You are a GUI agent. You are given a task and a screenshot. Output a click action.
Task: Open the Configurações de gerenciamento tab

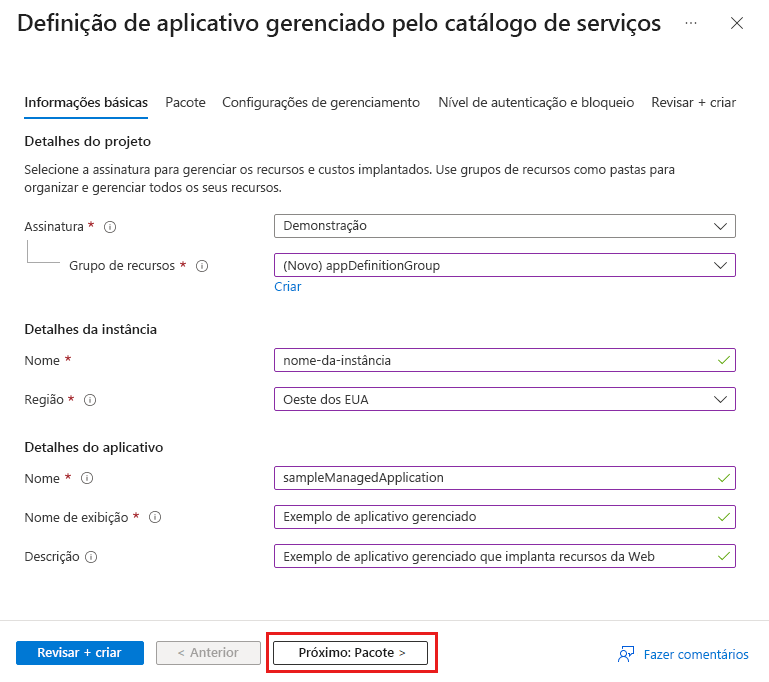pyautogui.click(x=321, y=102)
